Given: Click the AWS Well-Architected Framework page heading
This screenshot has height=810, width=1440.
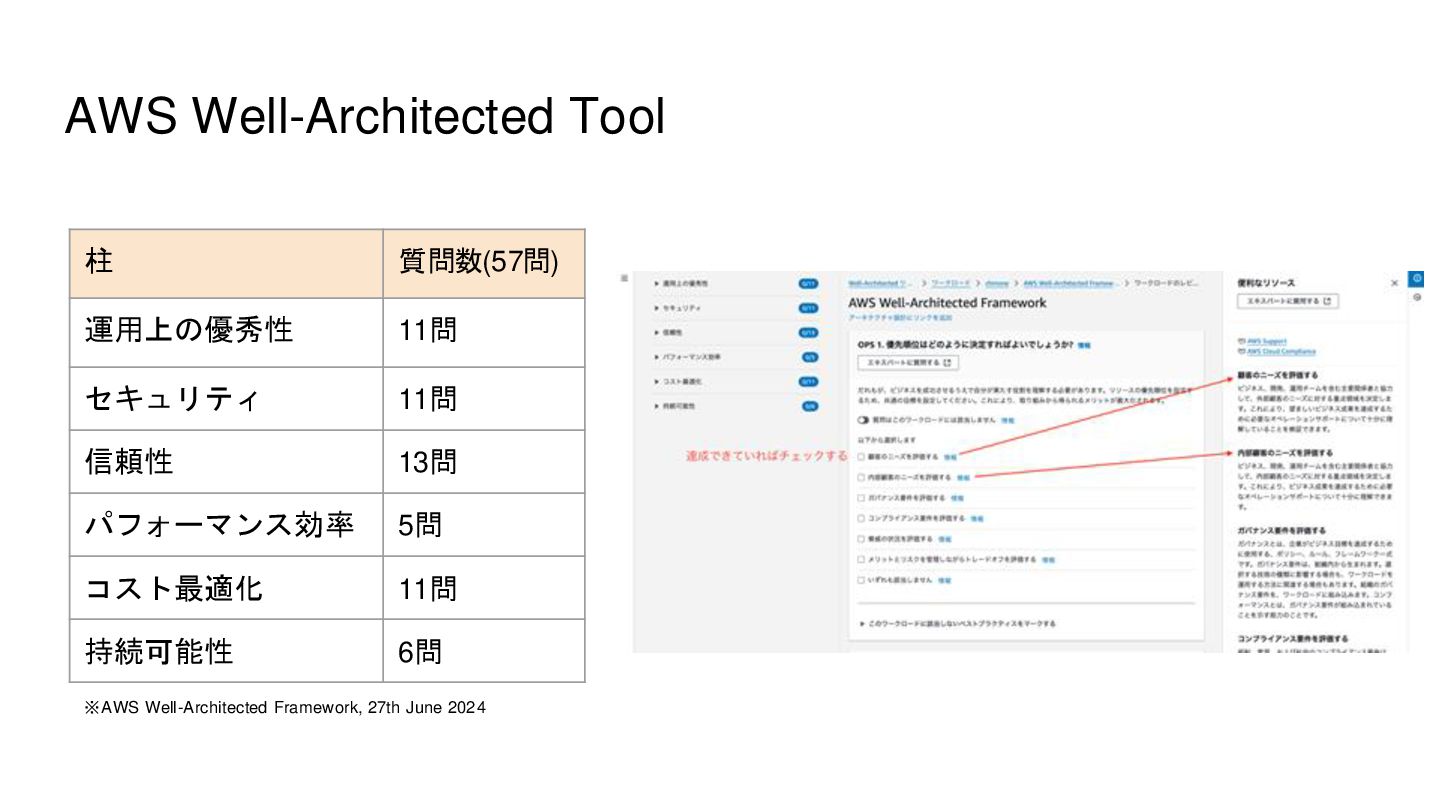Looking at the screenshot, I should 947,303.
